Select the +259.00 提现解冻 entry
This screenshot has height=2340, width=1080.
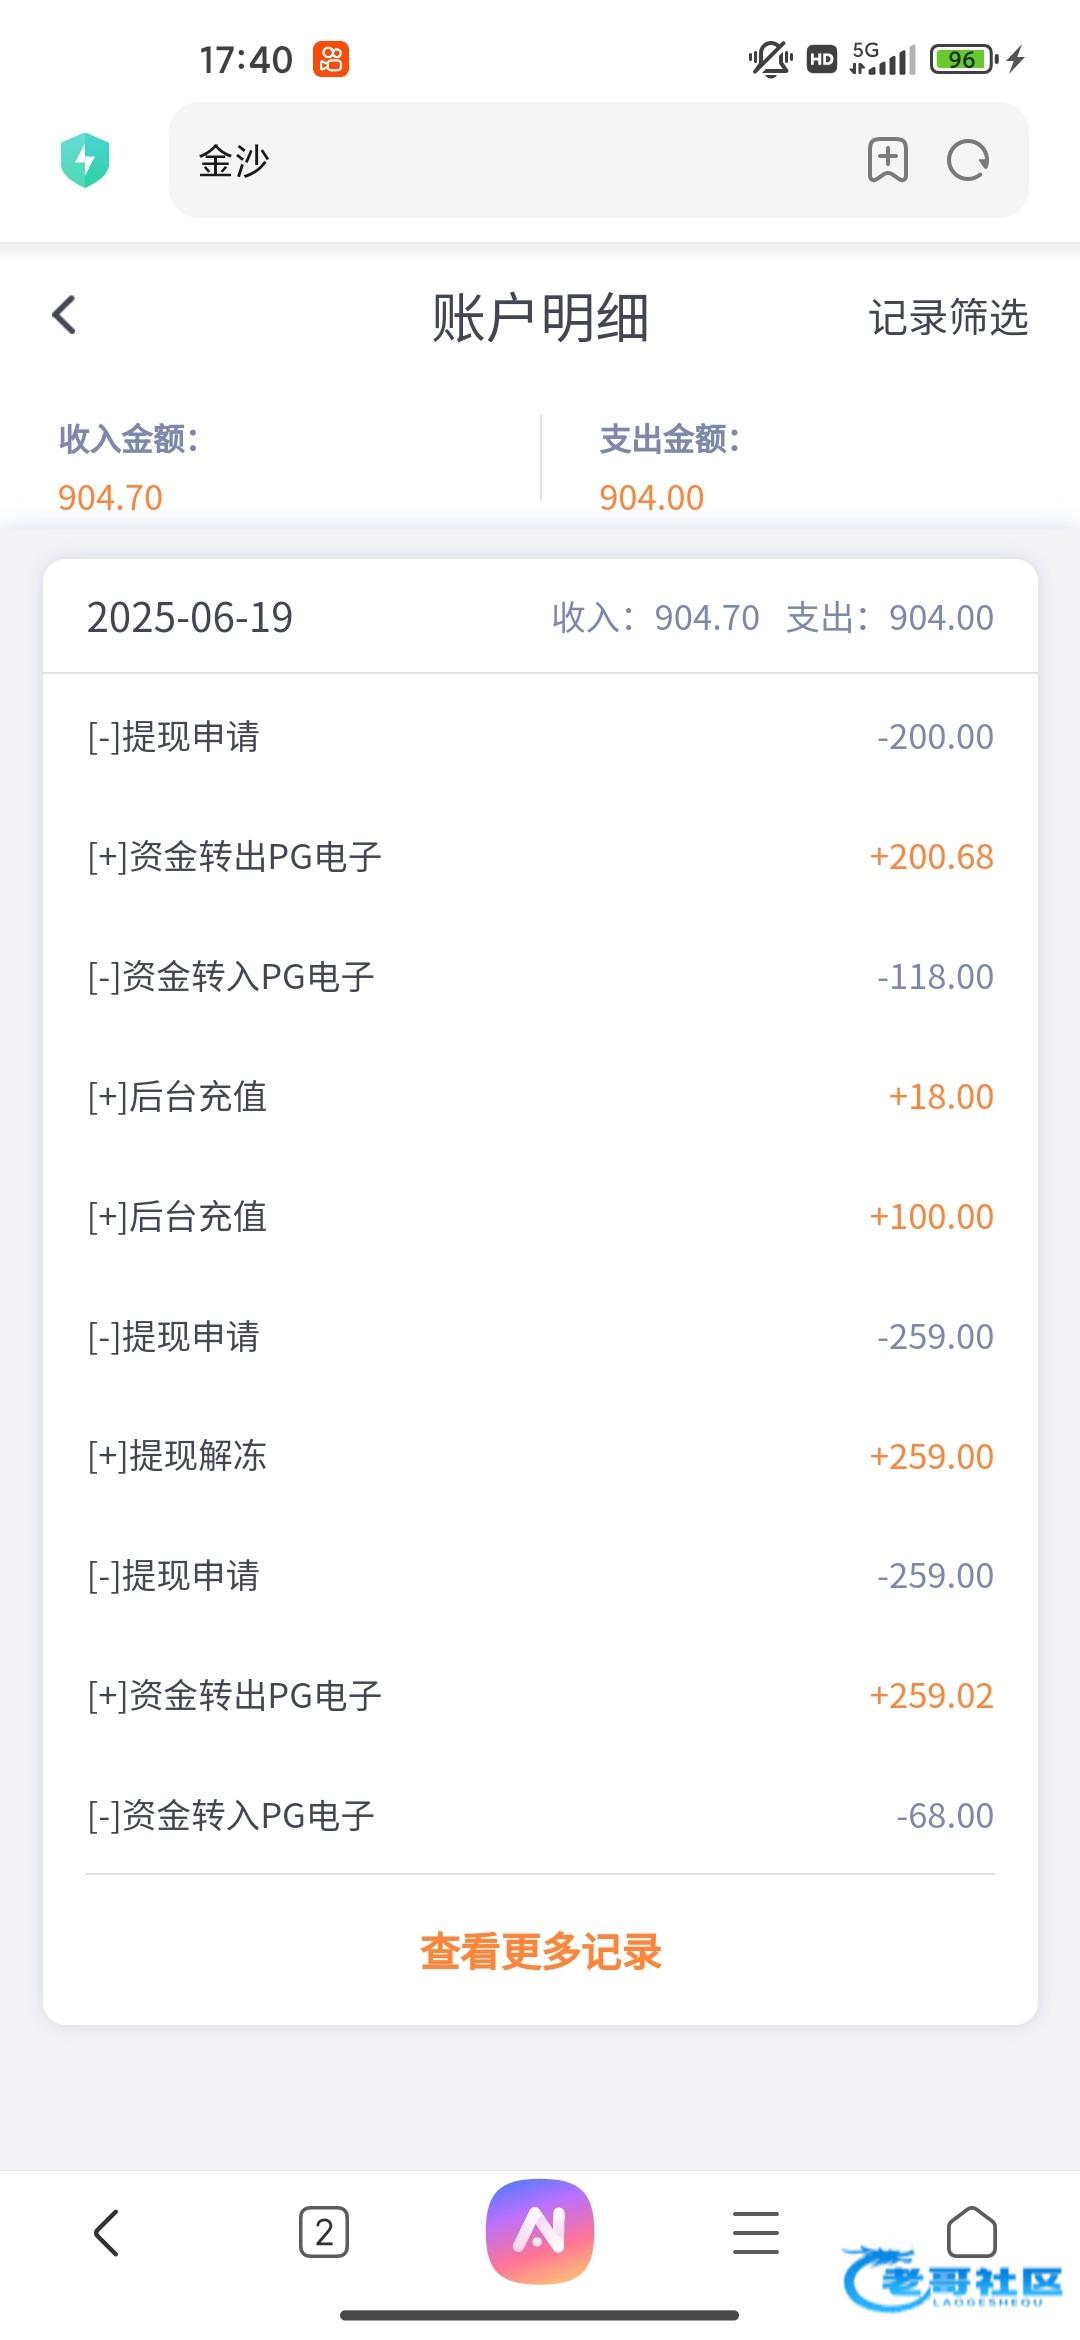pyautogui.click(x=540, y=1456)
